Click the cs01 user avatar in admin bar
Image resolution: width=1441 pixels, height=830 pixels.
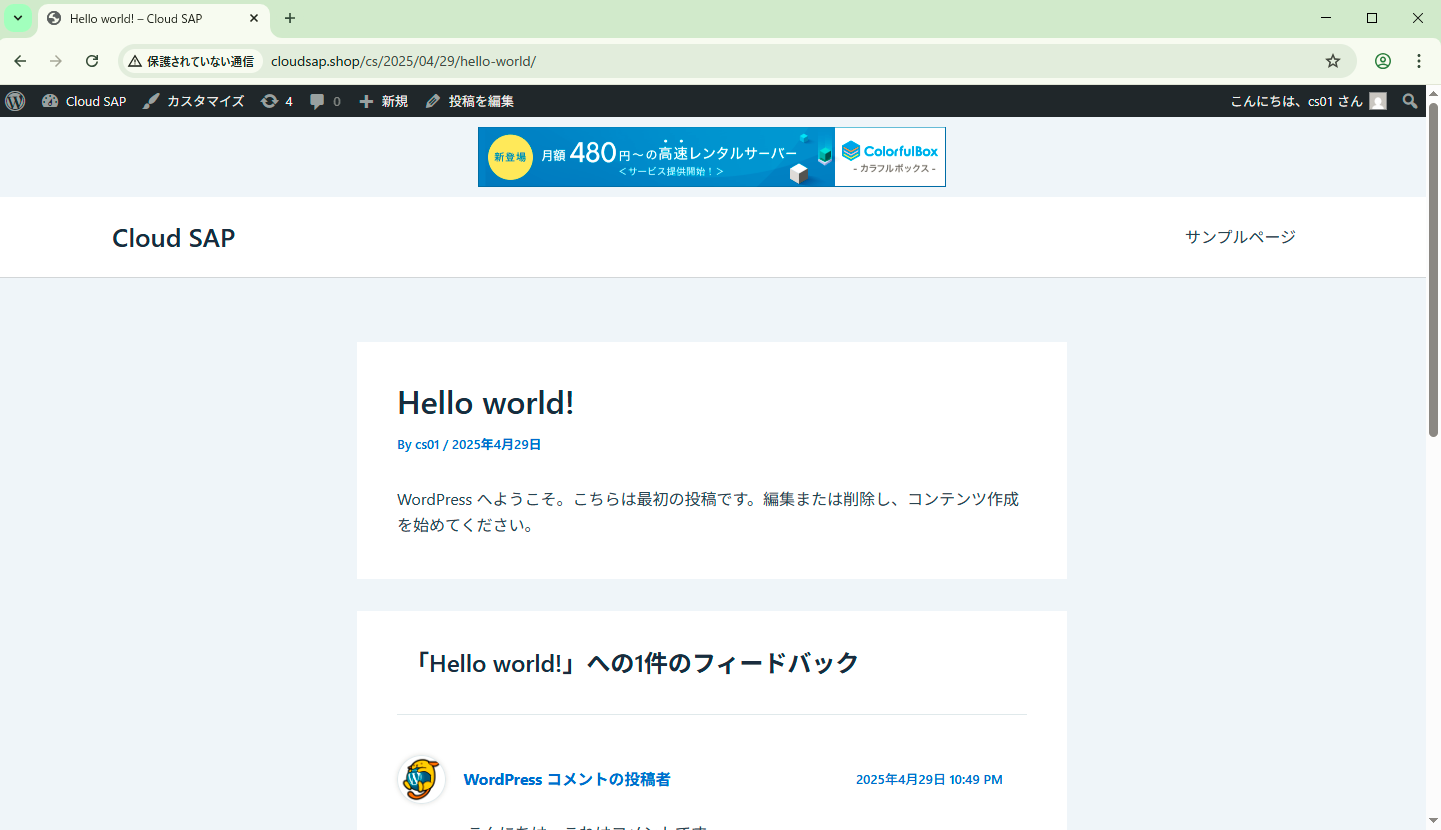click(x=1378, y=101)
